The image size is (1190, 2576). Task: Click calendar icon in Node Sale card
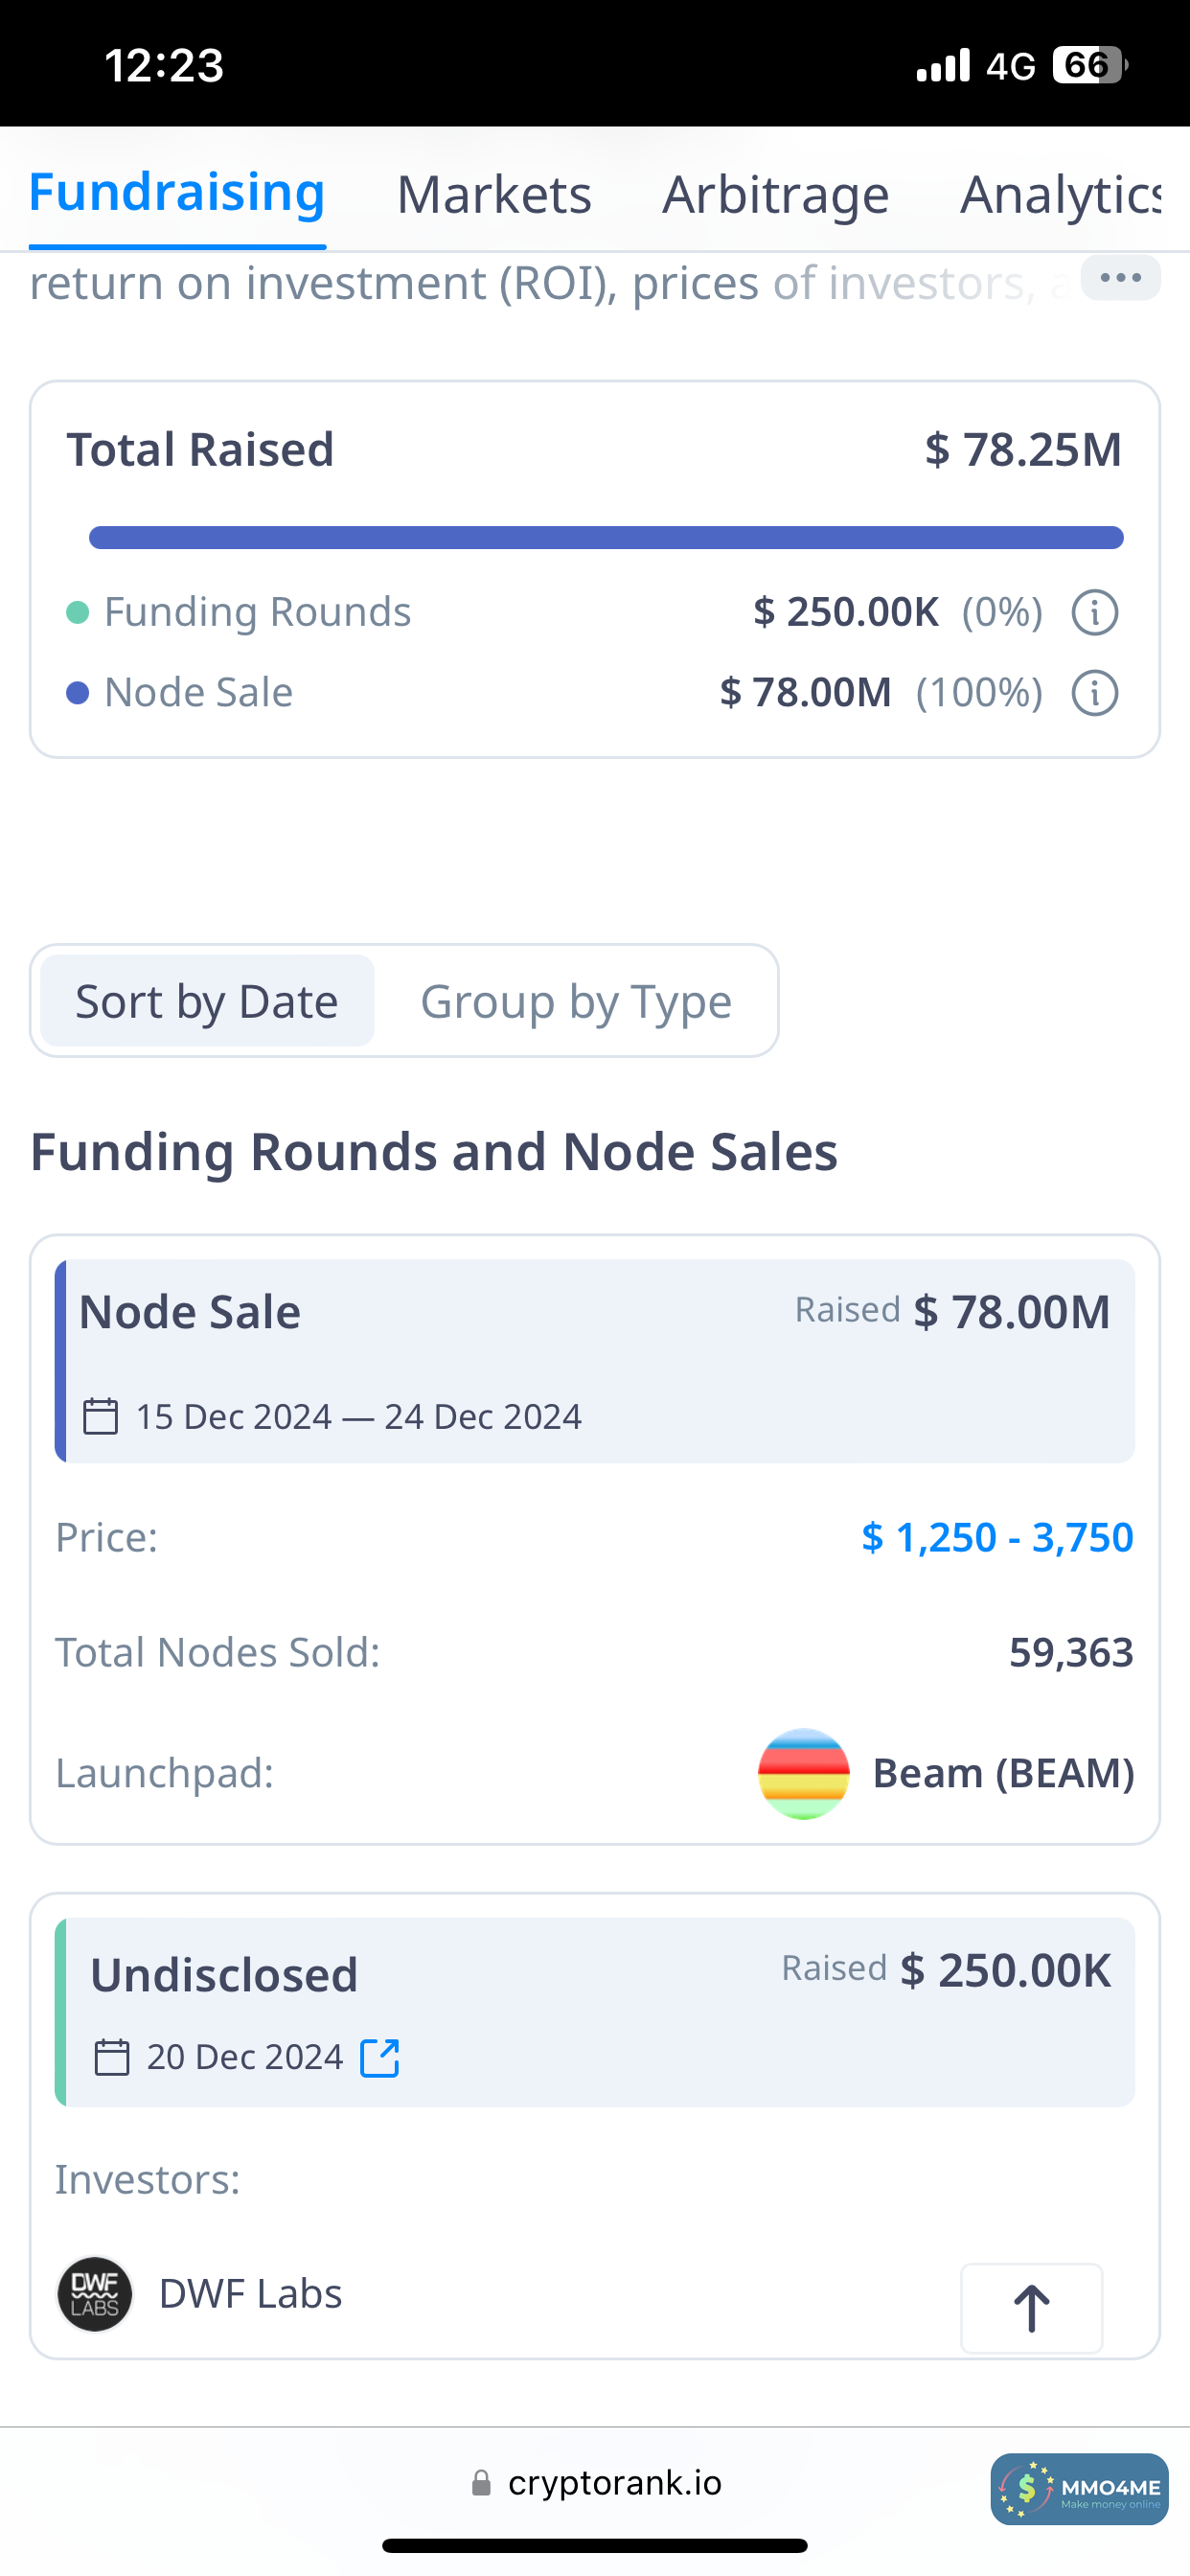point(100,1417)
